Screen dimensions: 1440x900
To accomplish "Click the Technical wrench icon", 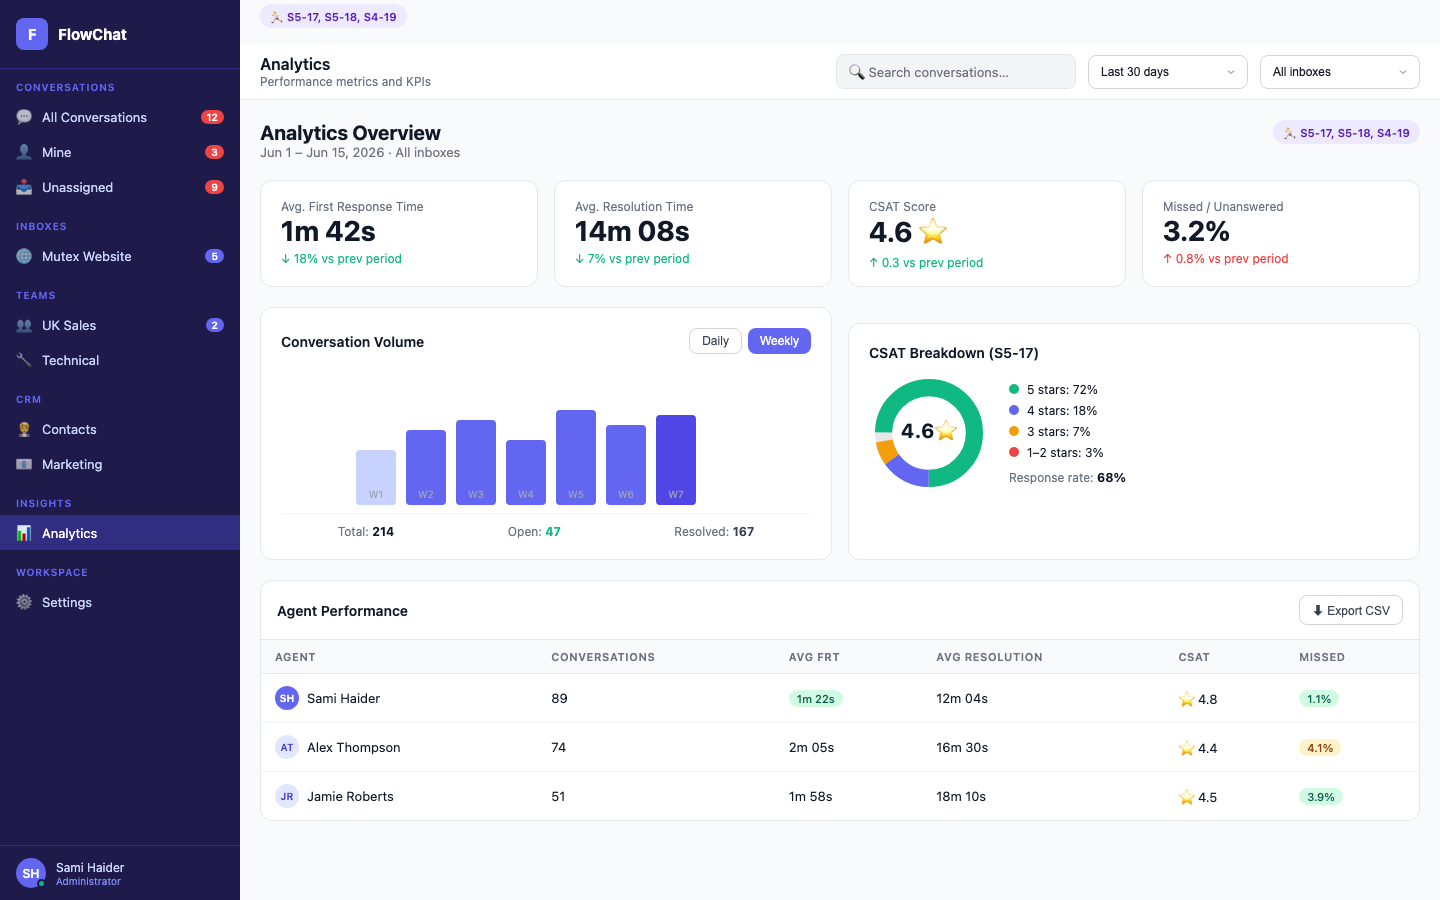I will pos(24,360).
